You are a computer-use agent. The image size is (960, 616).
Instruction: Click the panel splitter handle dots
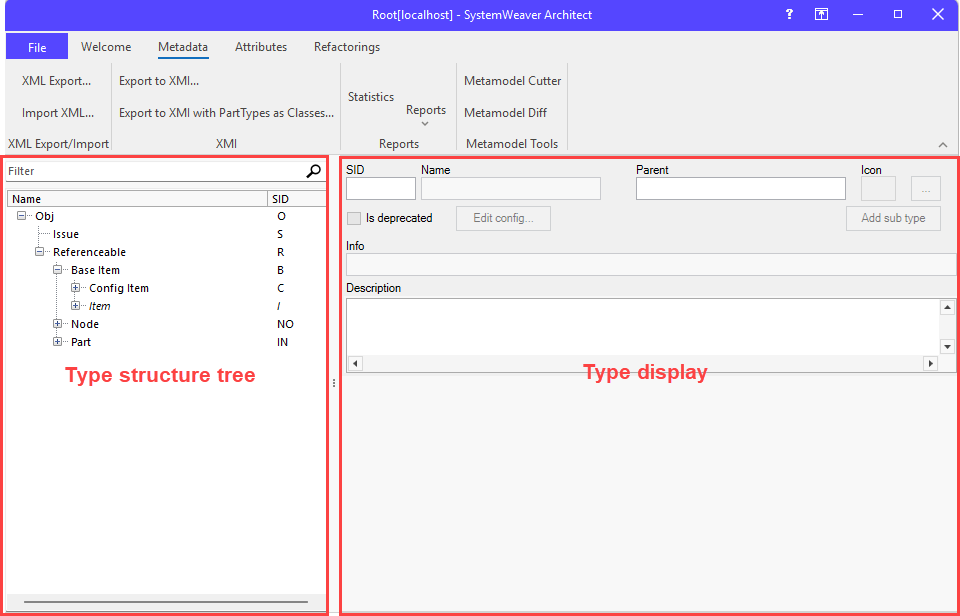click(334, 383)
